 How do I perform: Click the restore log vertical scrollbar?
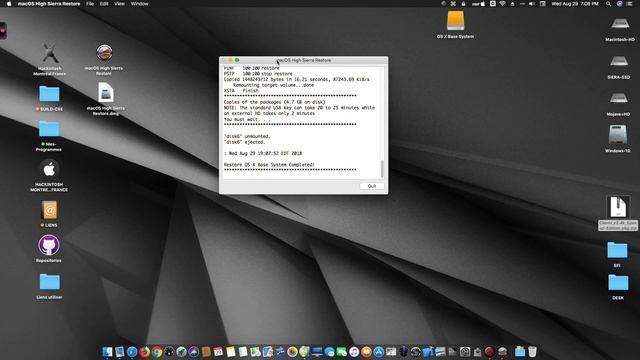tap(382, 169)
